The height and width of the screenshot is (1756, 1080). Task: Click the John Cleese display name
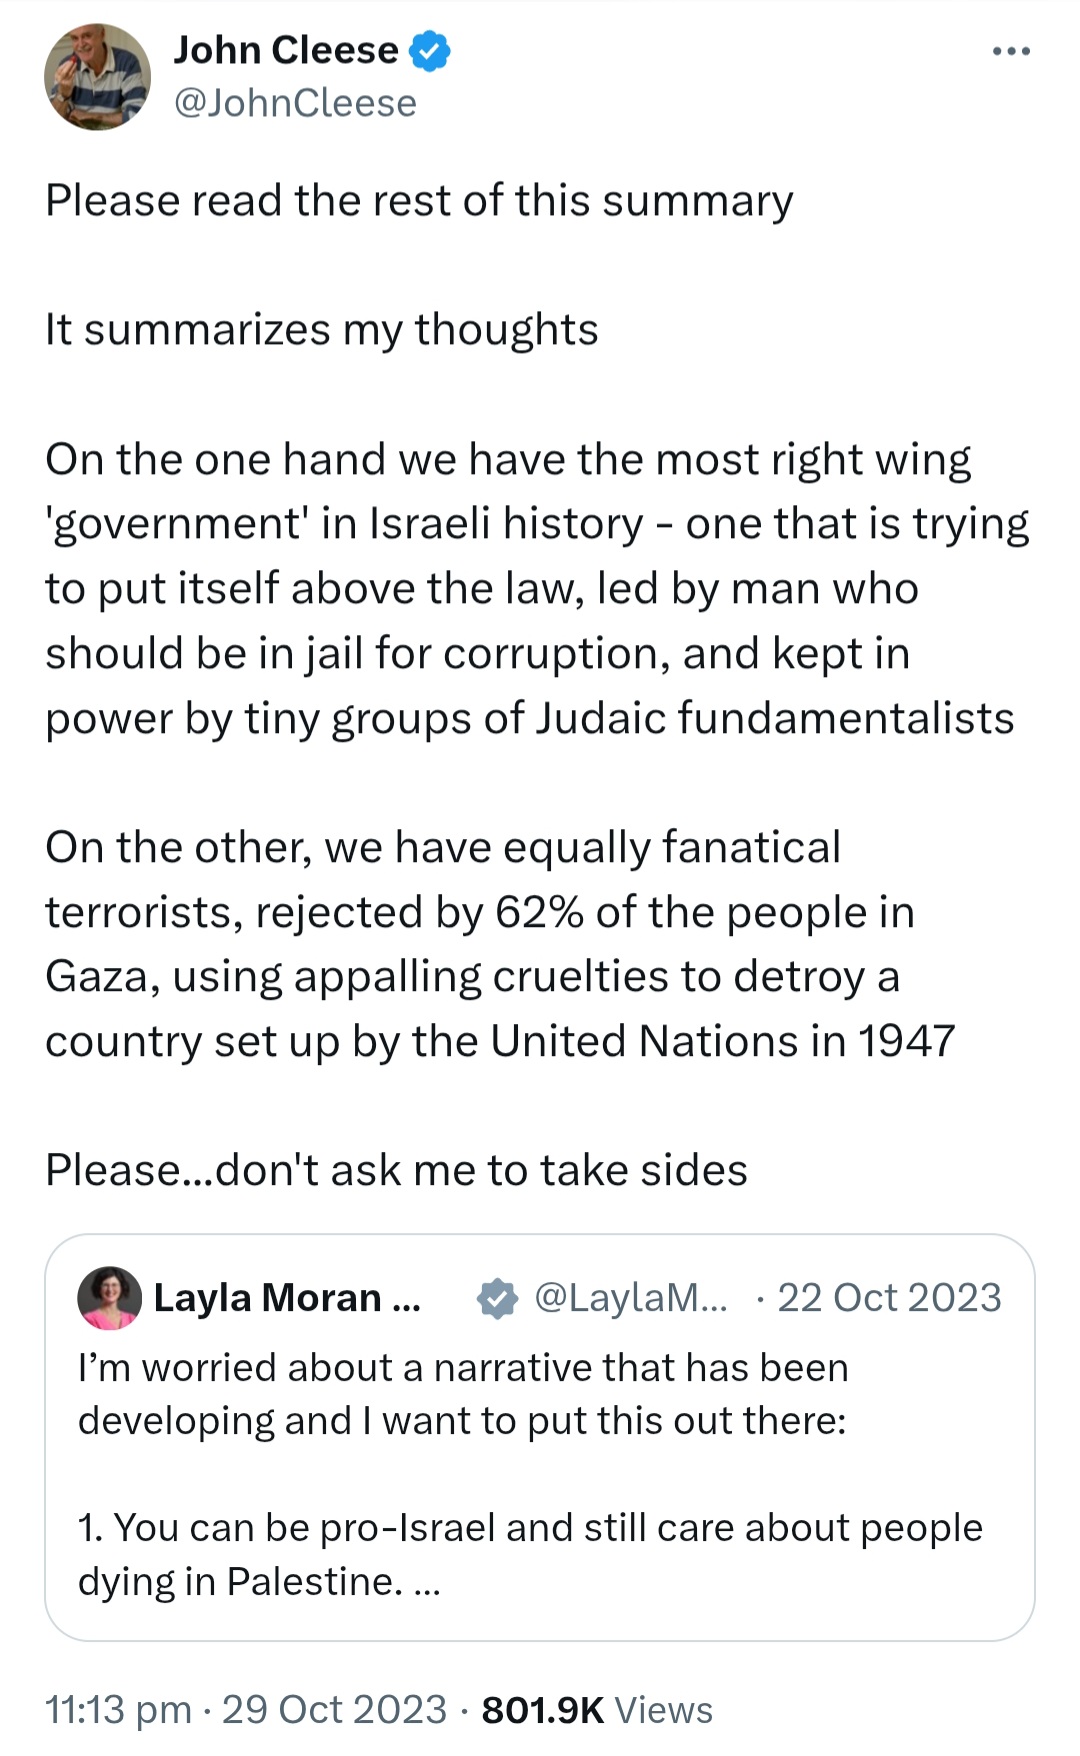tap(286, 50)
